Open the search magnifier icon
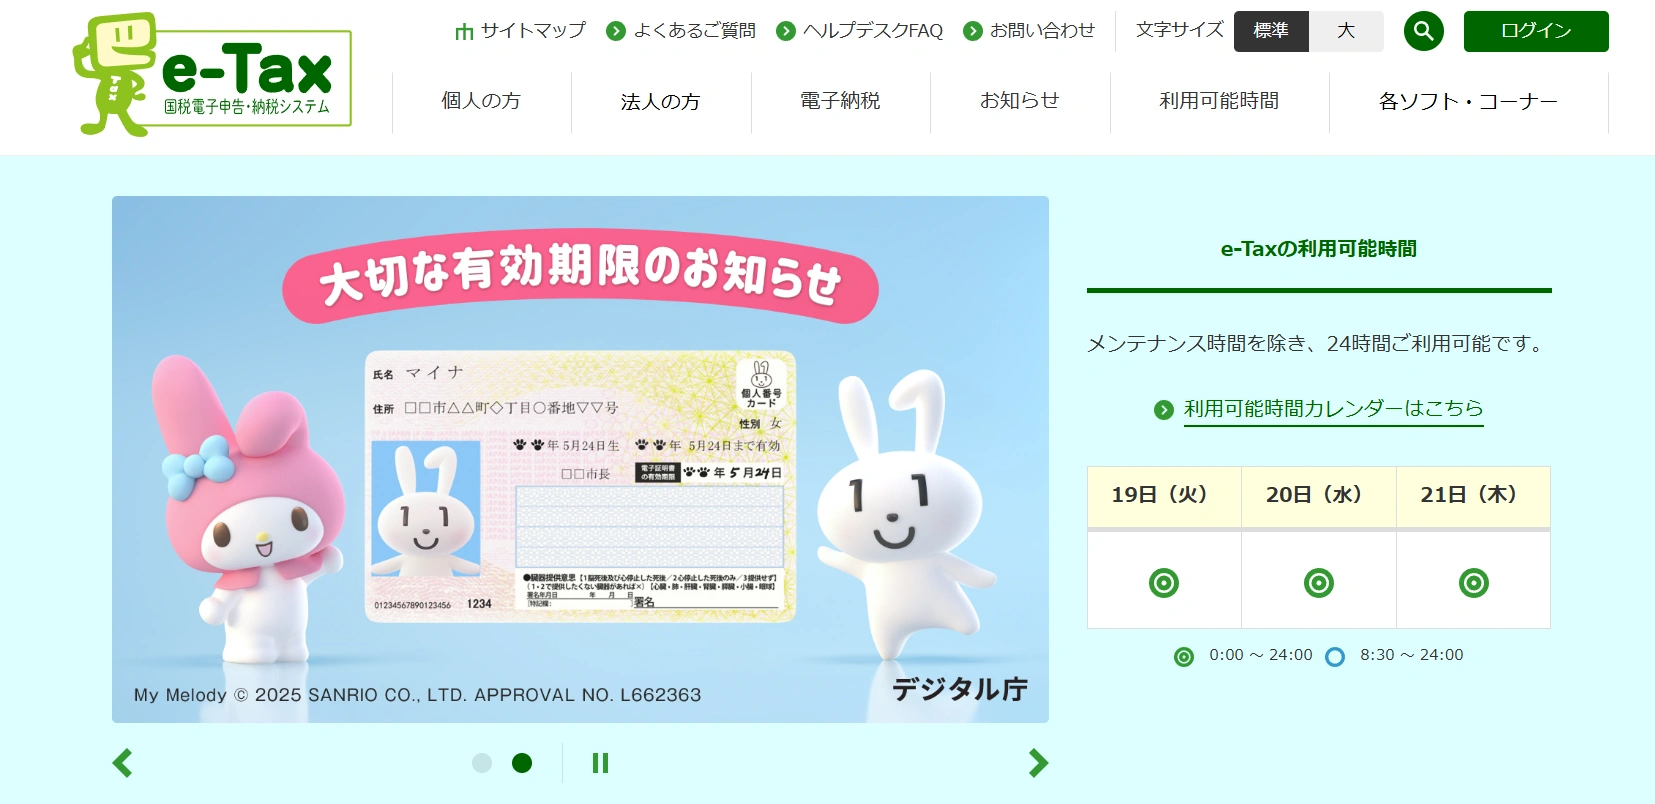This screenshot has height=804, width=1655. point(1423,31)
